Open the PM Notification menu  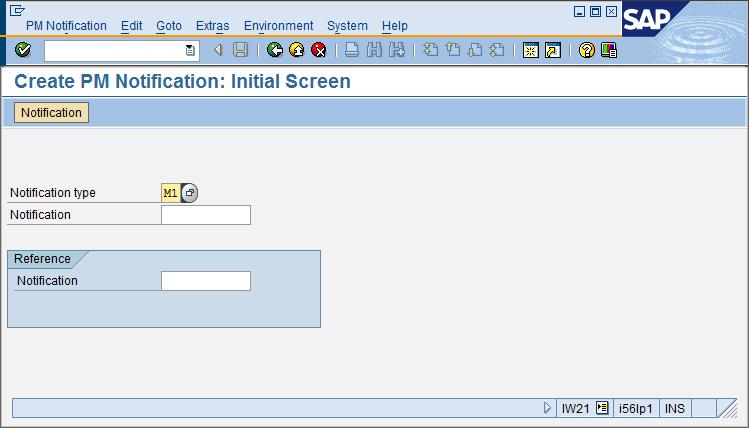66,26
